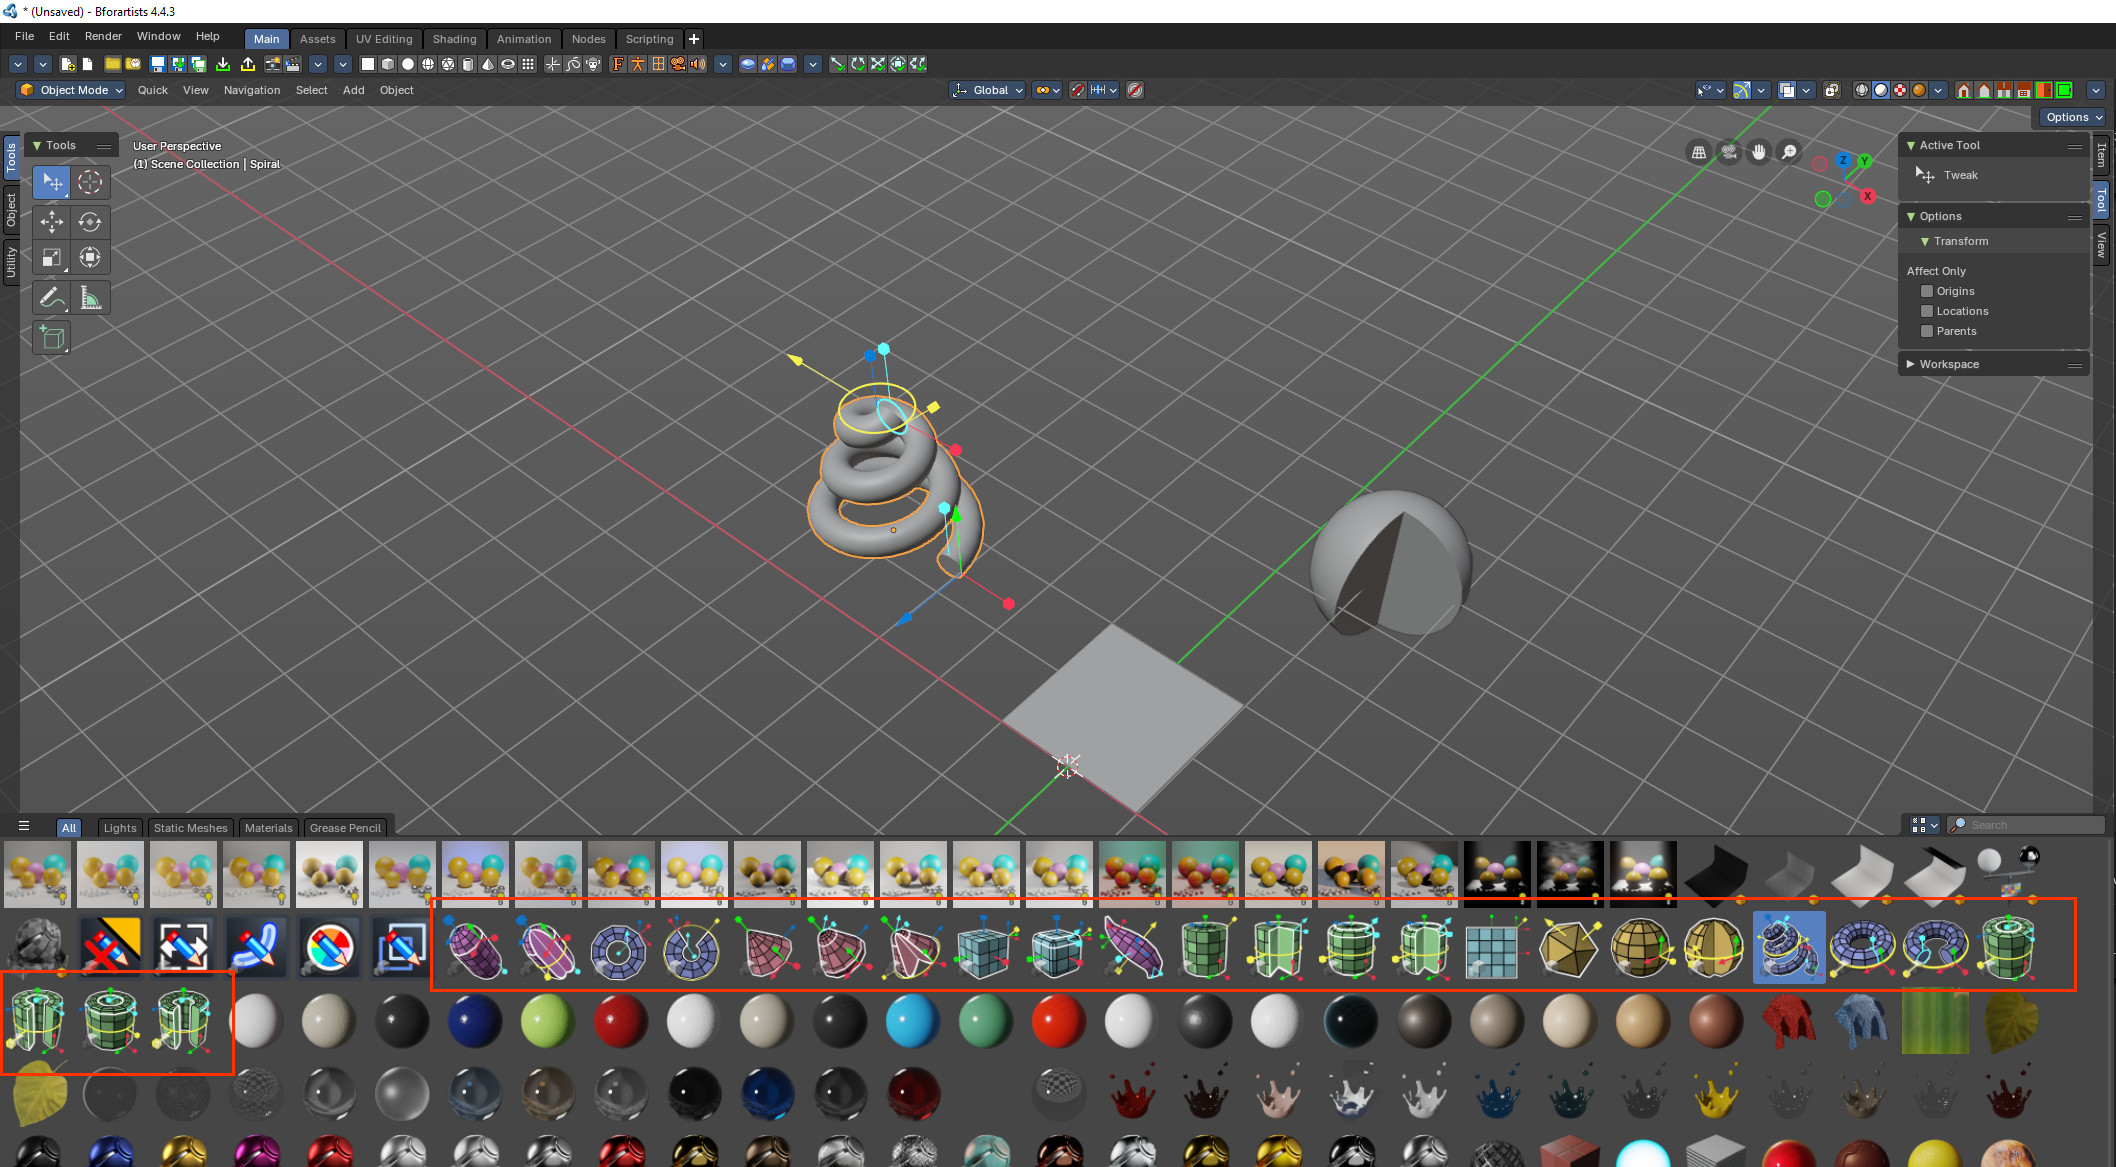
Task: Select the Rotate tool in Tools panel
Action: point(90,222)
